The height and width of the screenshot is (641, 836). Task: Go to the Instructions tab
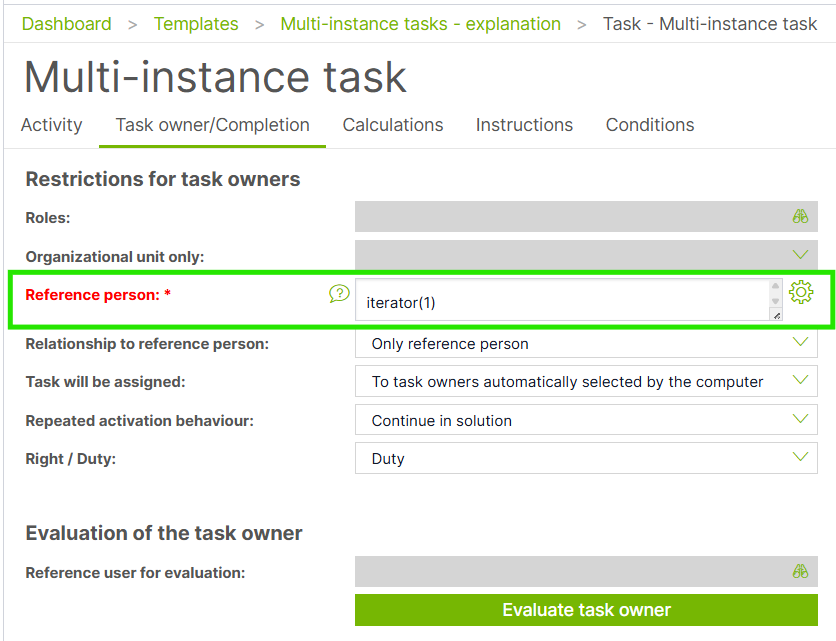click(x=524, y=125)
